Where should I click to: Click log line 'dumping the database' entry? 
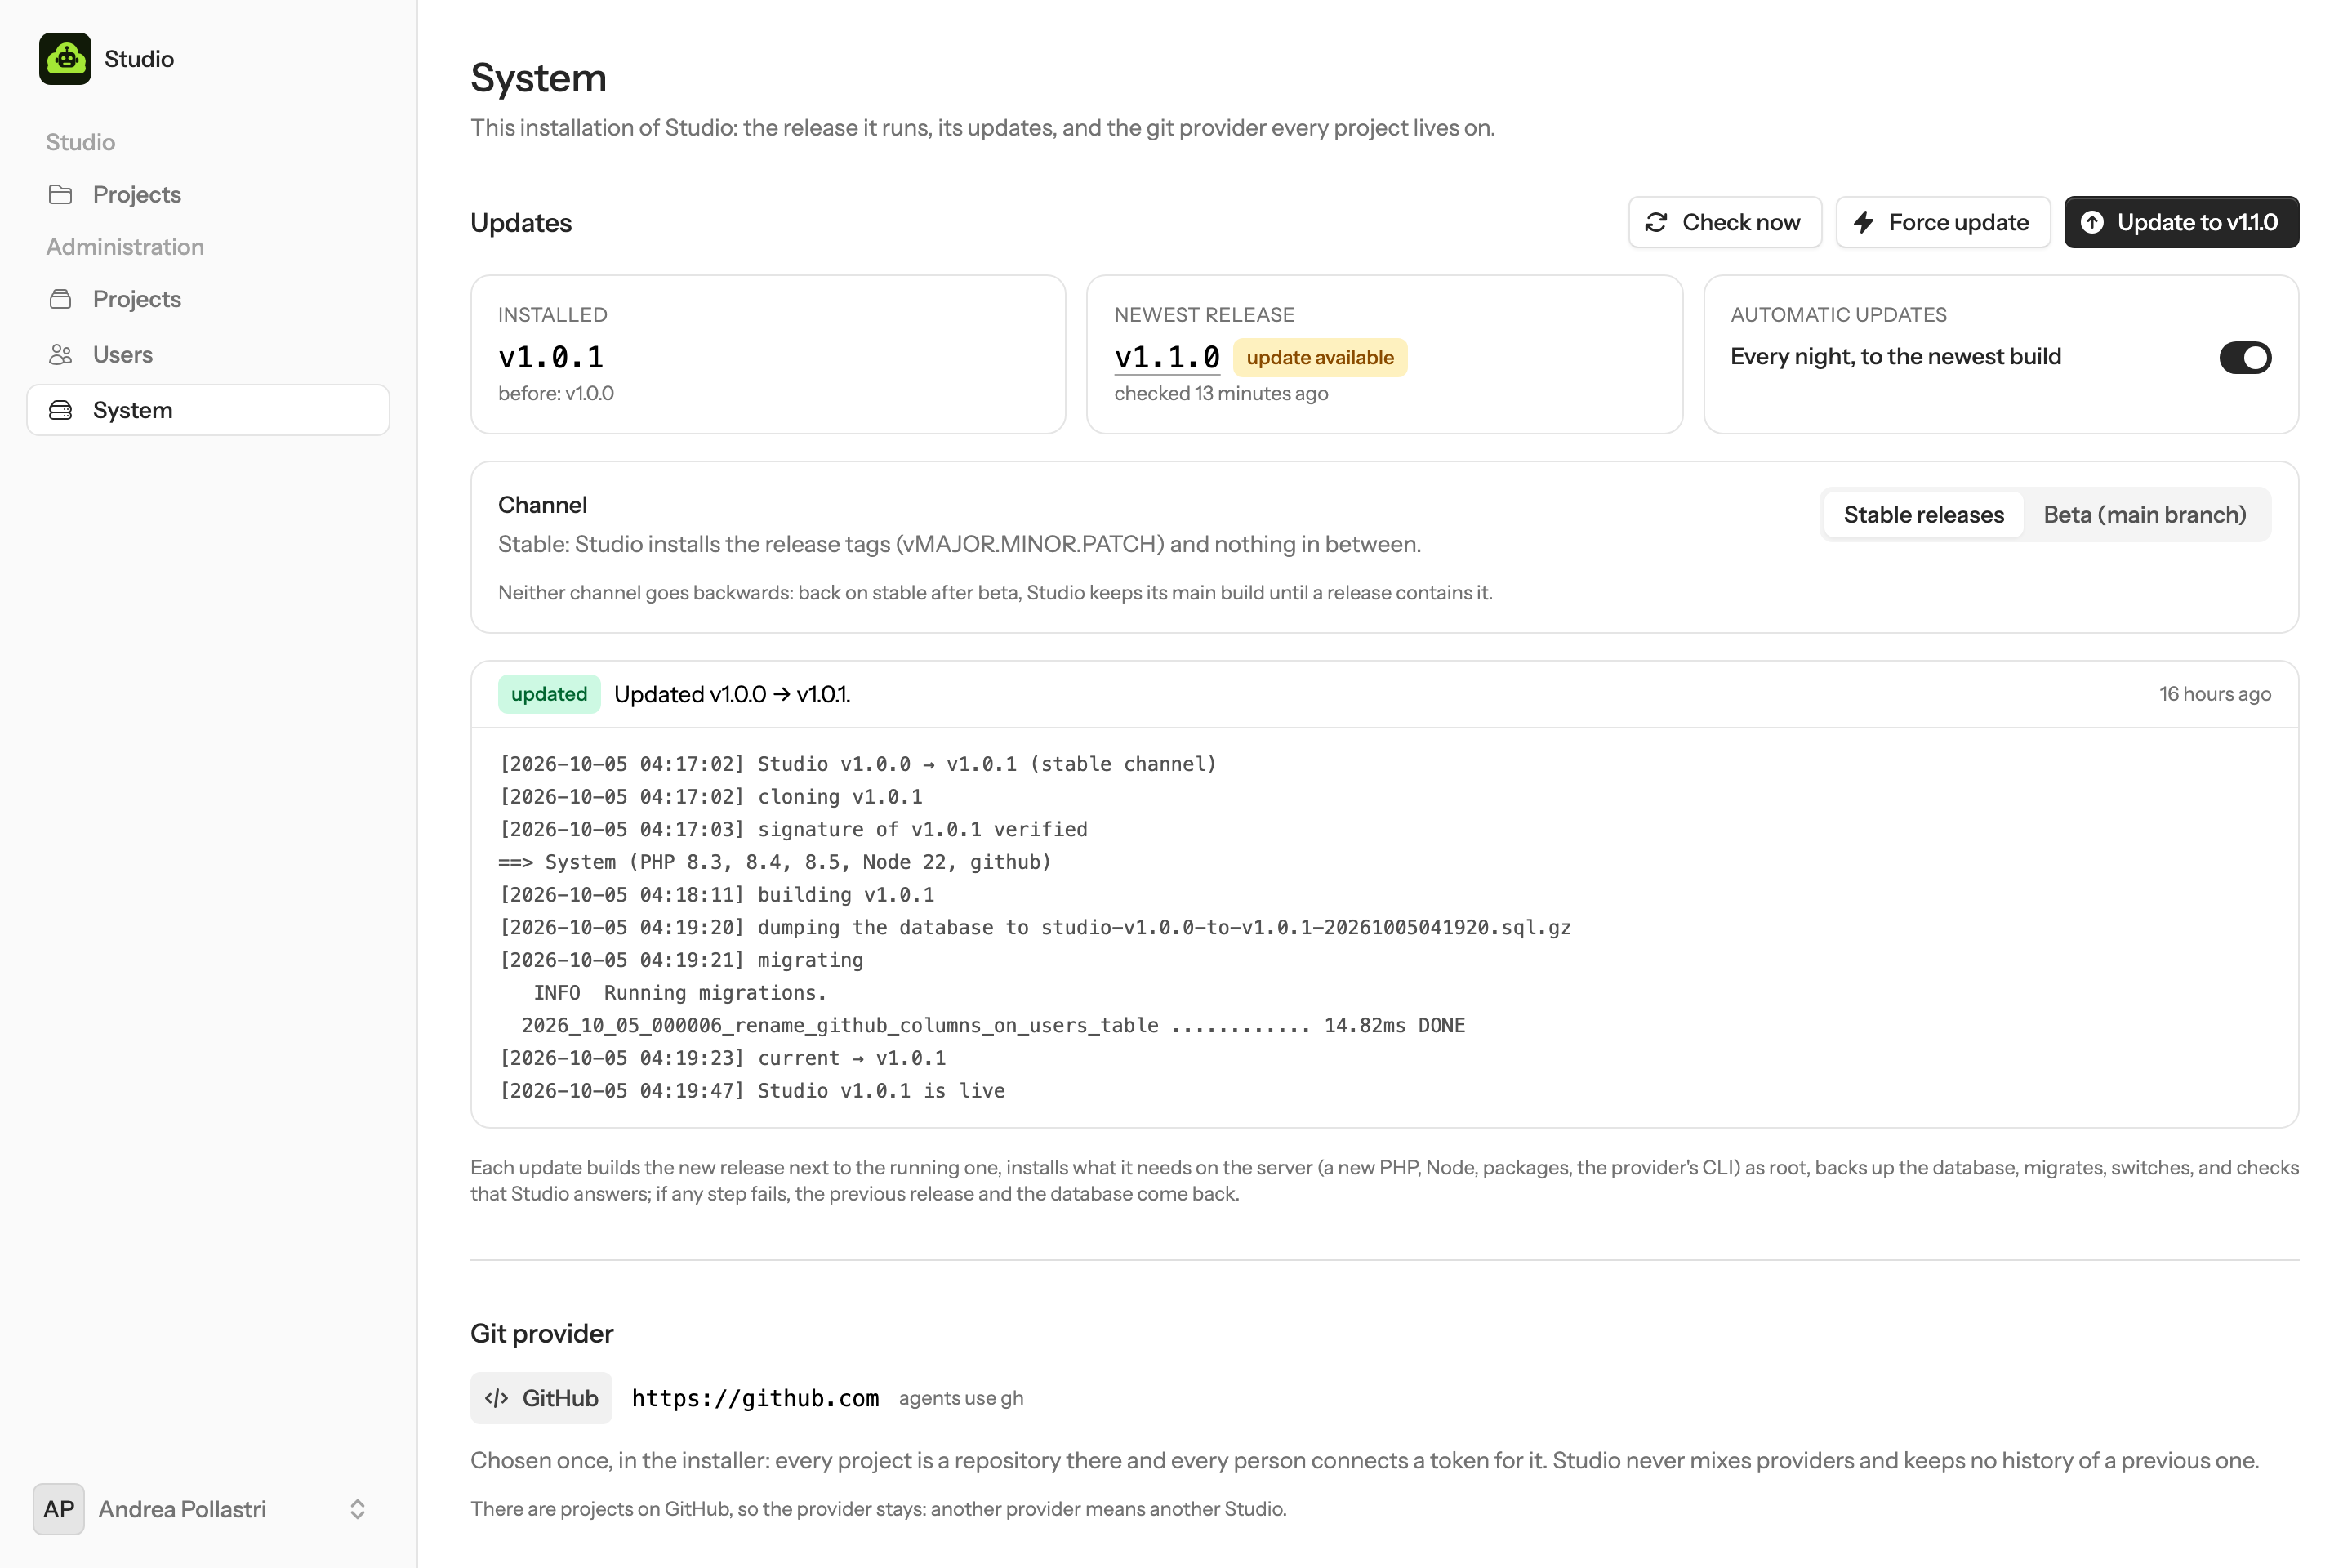point(1035,927)
